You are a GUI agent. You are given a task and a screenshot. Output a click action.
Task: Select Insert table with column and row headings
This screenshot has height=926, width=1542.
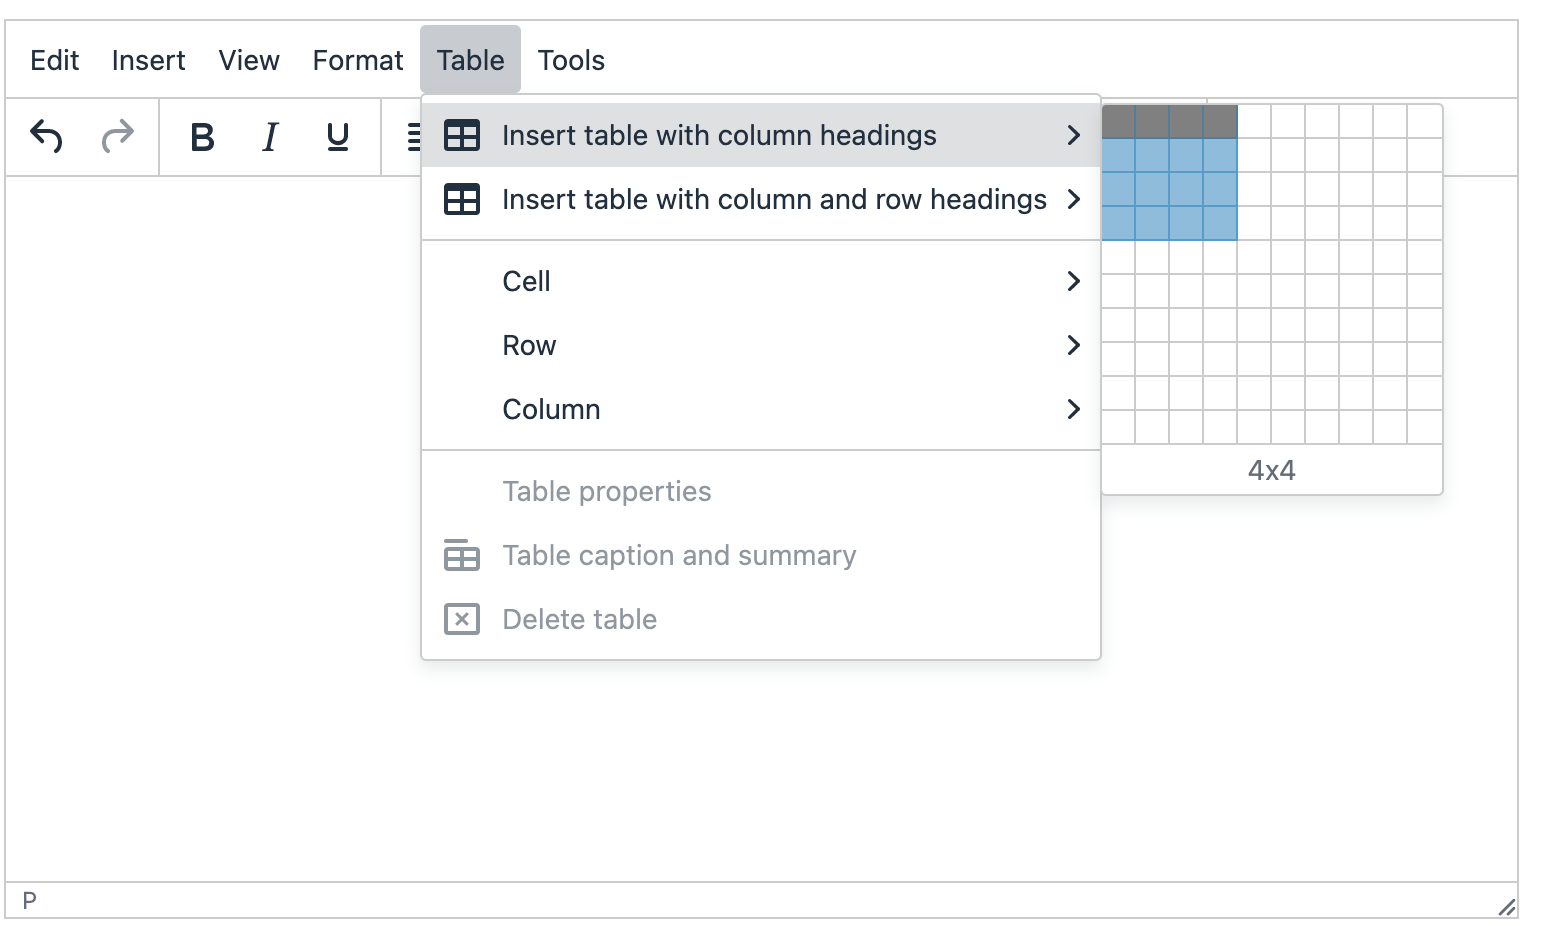(x=773, y=199)
